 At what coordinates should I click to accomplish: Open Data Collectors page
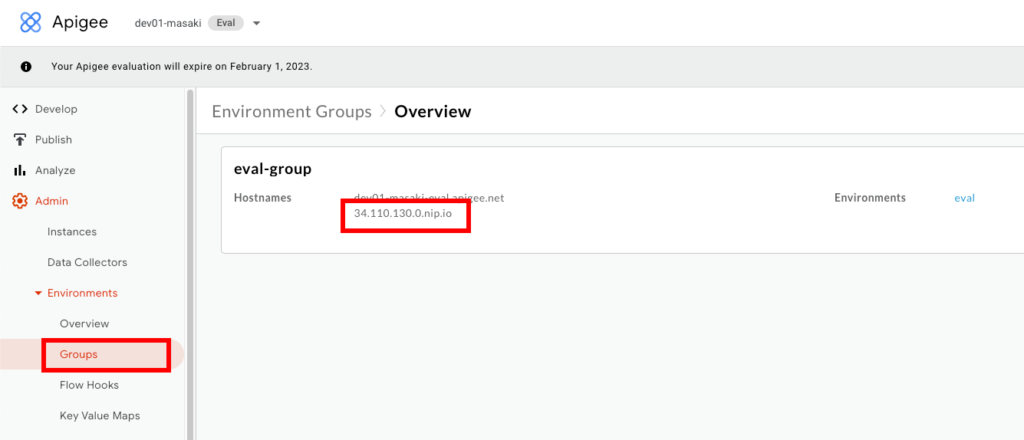point(87,262)
